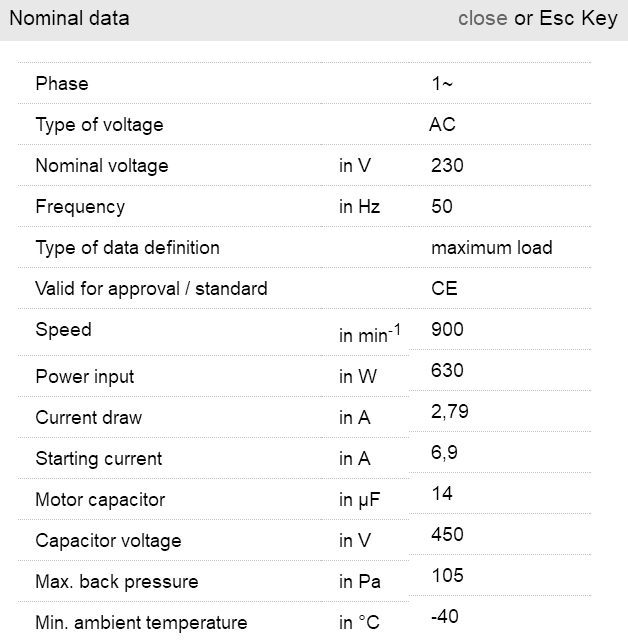Click the Frequency row label
Screen dimensions: 628x644
80,207
